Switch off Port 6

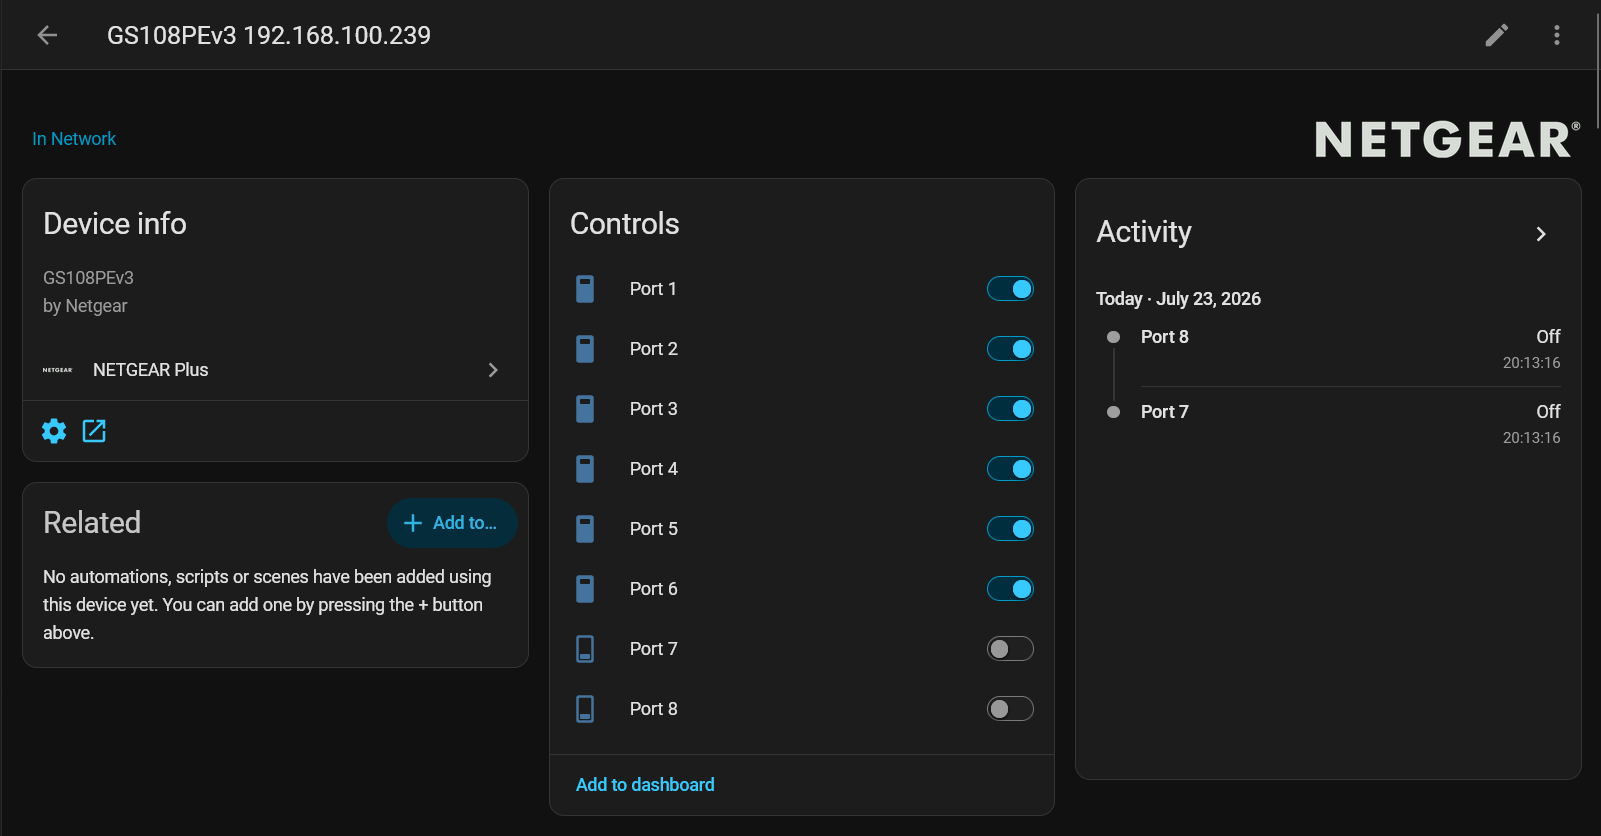coord(1010,589)
